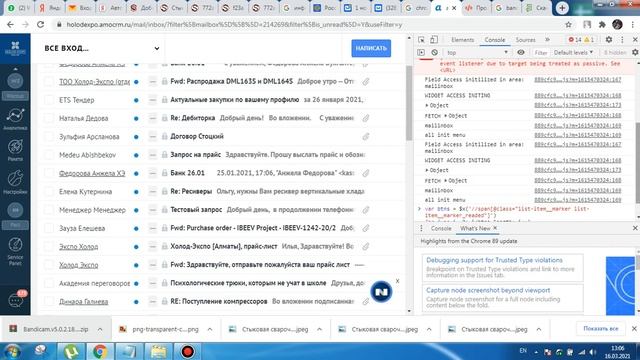Open DevTools settings gear
This screenshot has height=360, width=640.
click(x=609, y=40)
